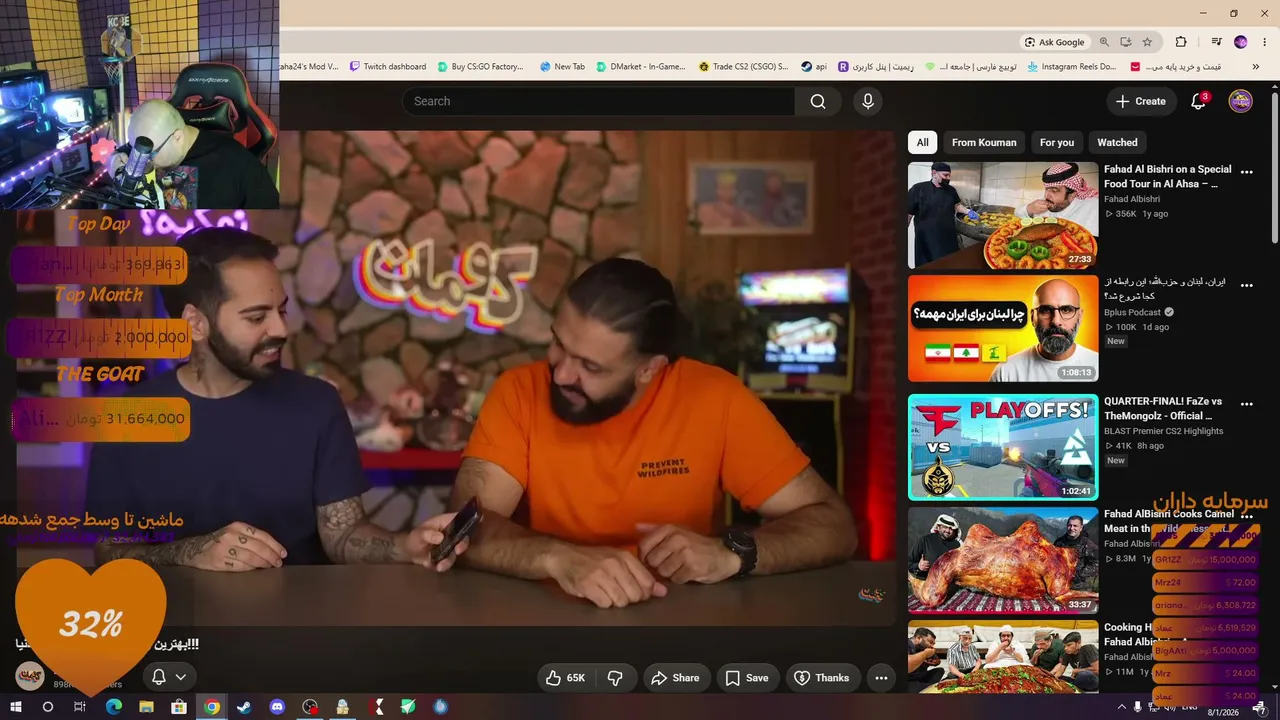Bookmark this page with the star icon
Screen dimensions: 1280x720
pos(1147,42)
